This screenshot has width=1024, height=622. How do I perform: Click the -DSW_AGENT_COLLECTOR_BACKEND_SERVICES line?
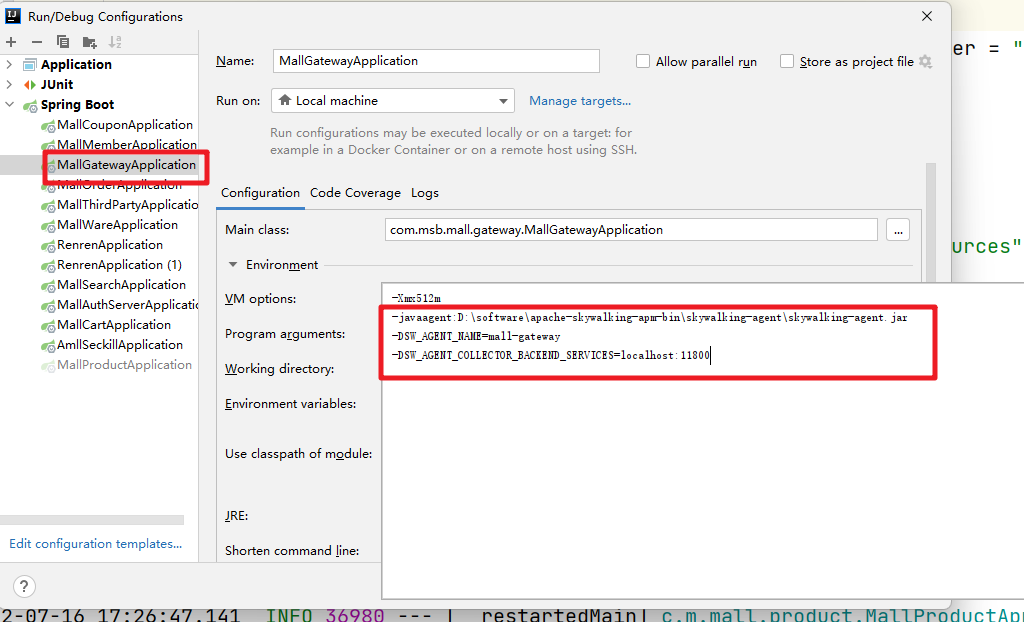[550, 355]
